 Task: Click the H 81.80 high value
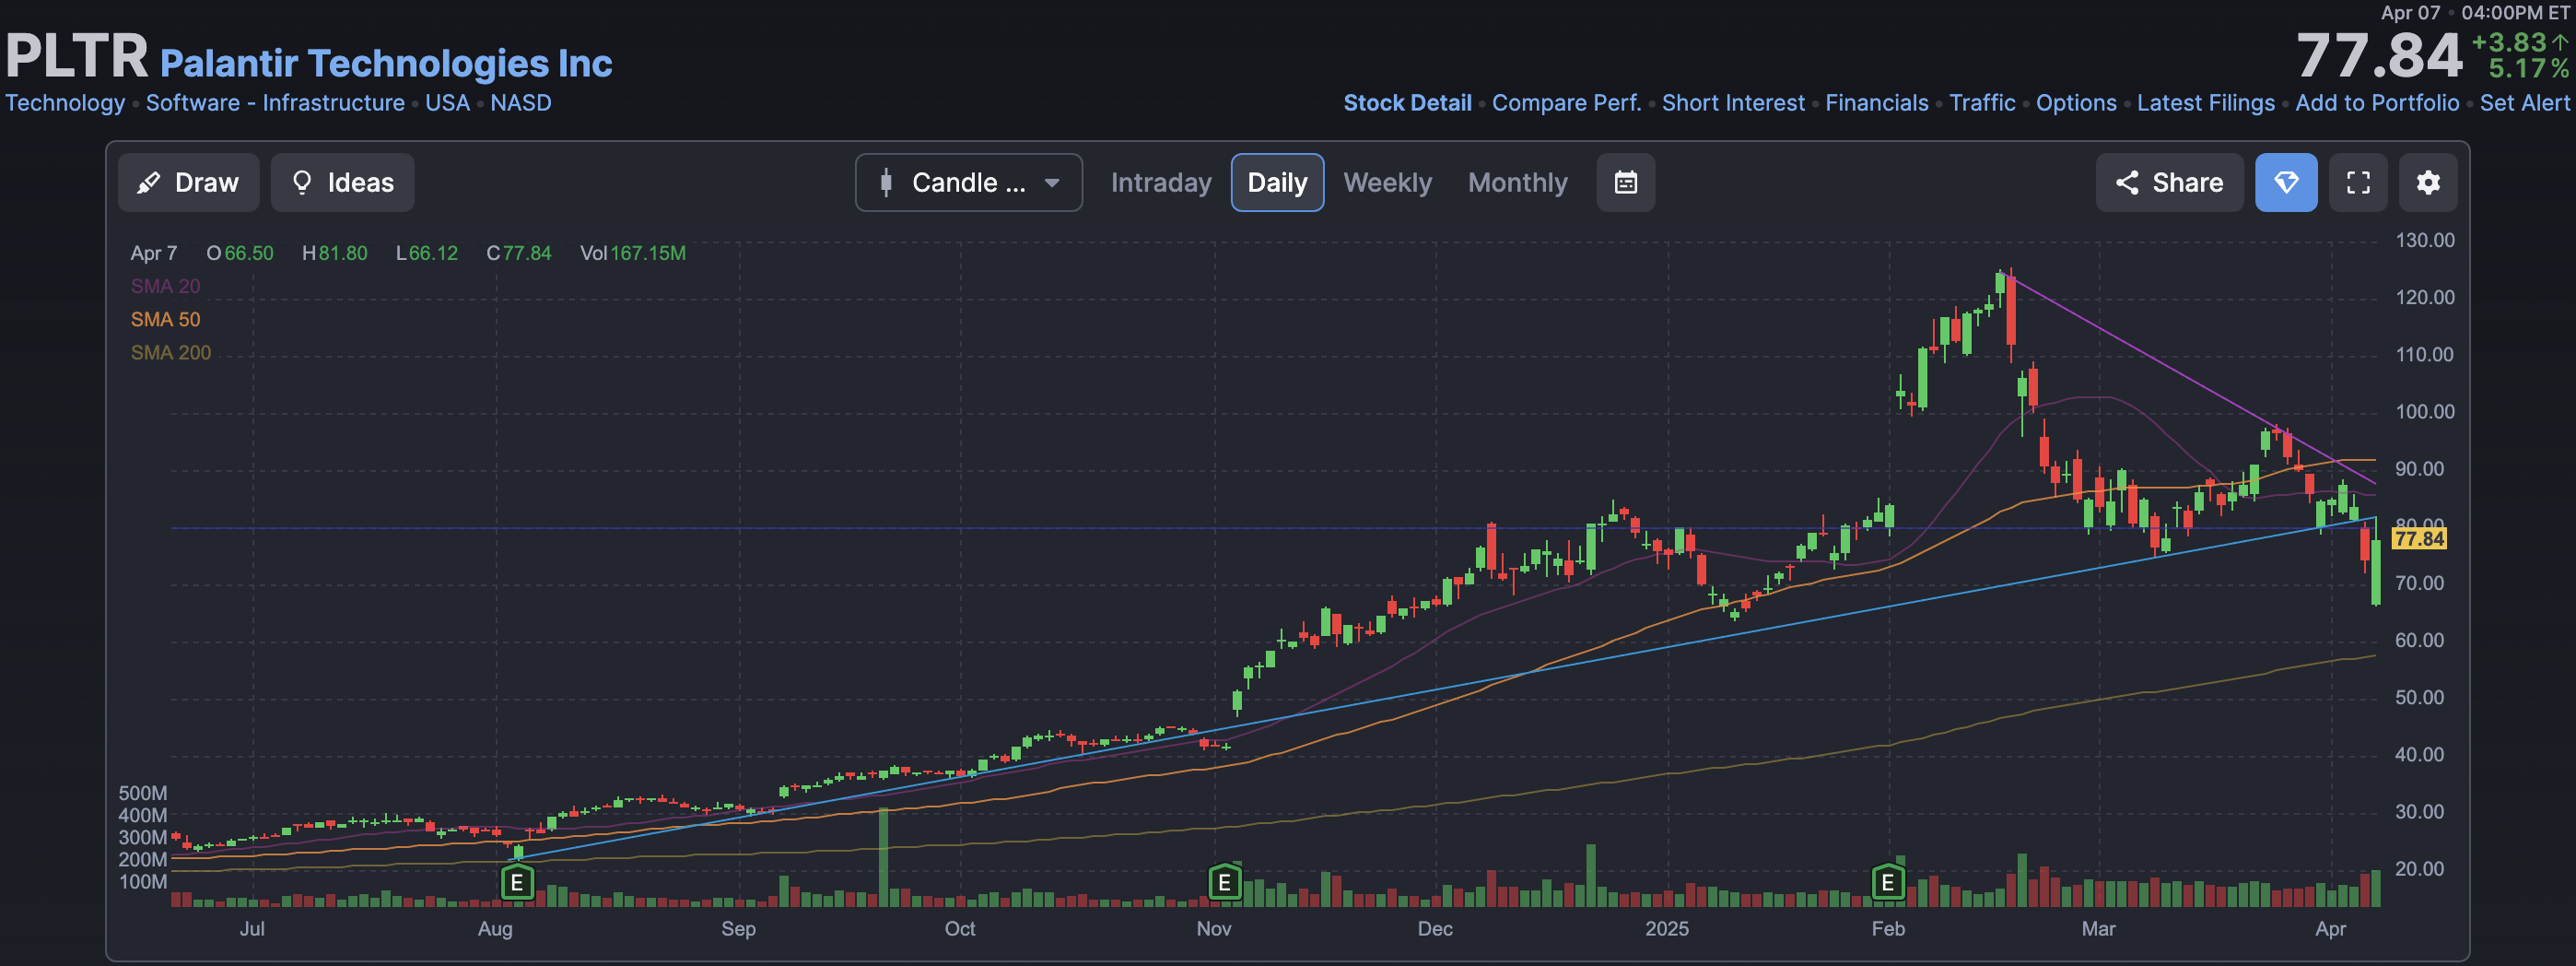coord(335,253)
